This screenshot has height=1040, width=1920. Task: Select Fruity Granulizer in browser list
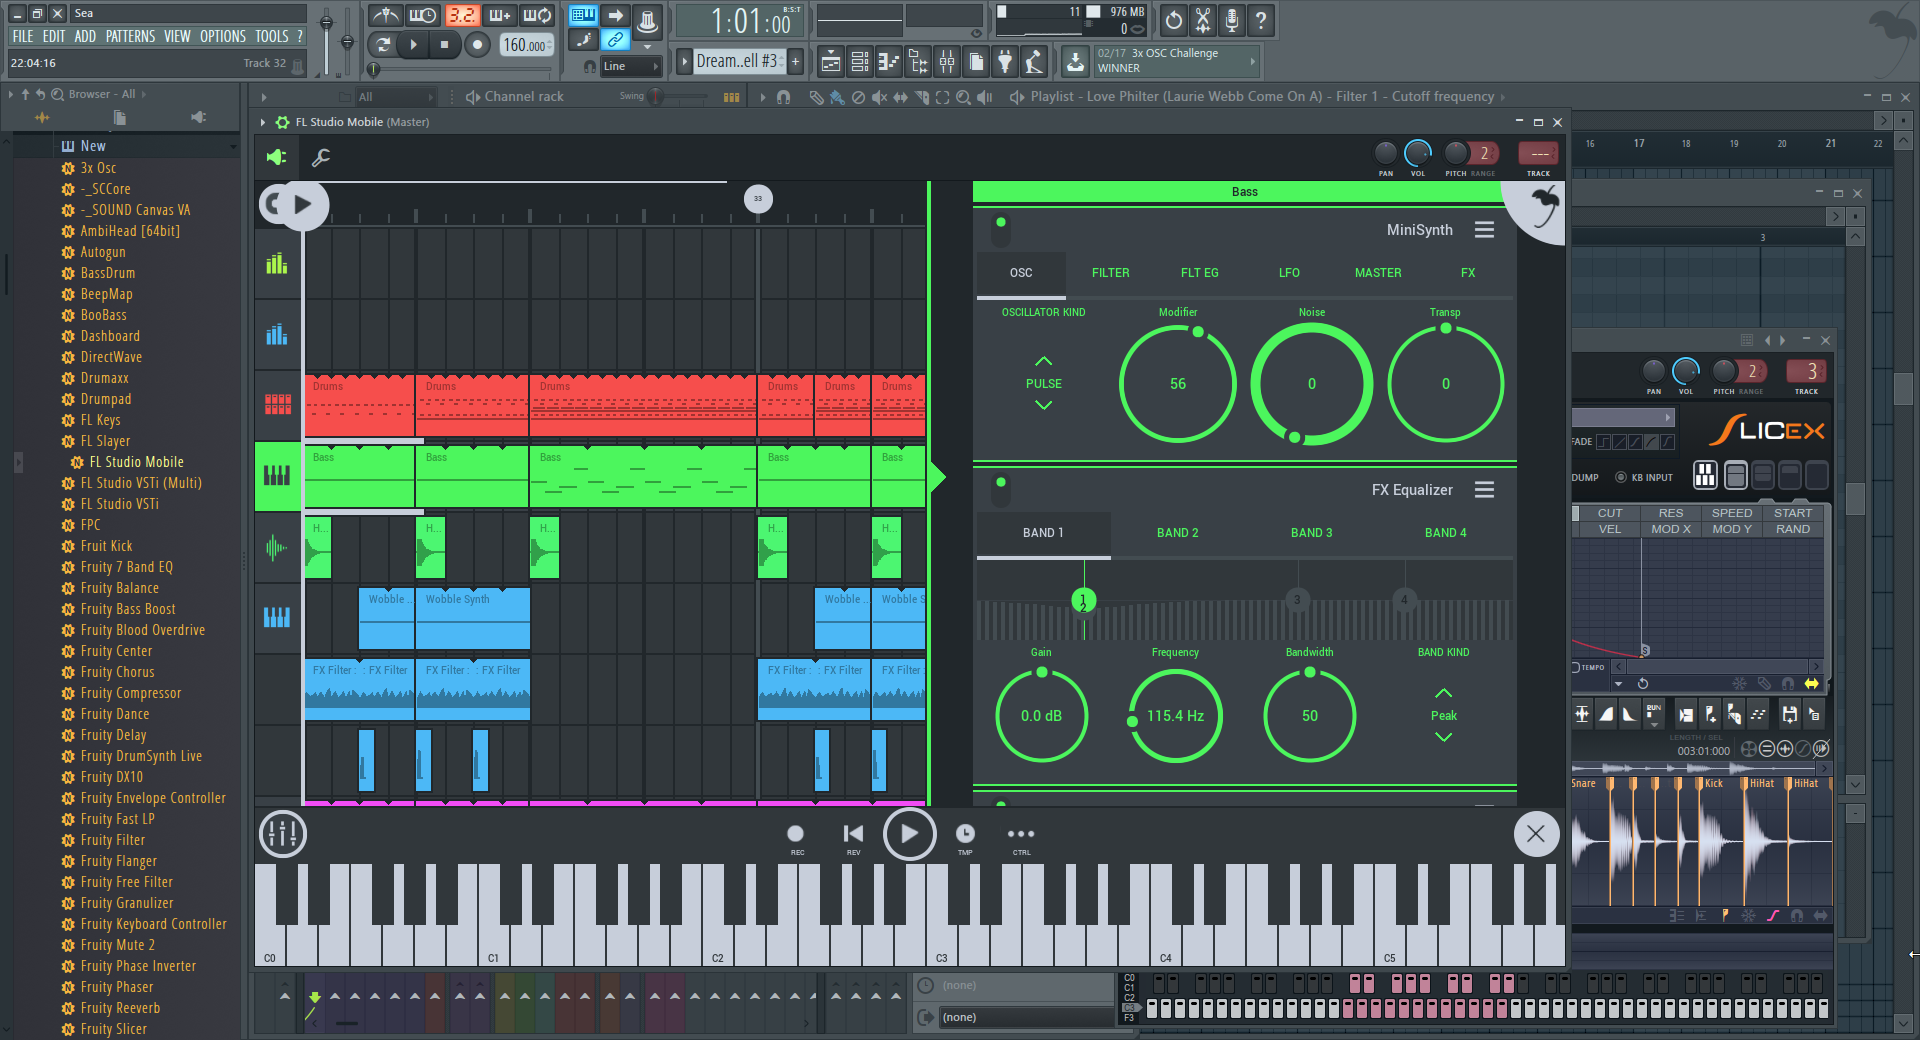127,903
